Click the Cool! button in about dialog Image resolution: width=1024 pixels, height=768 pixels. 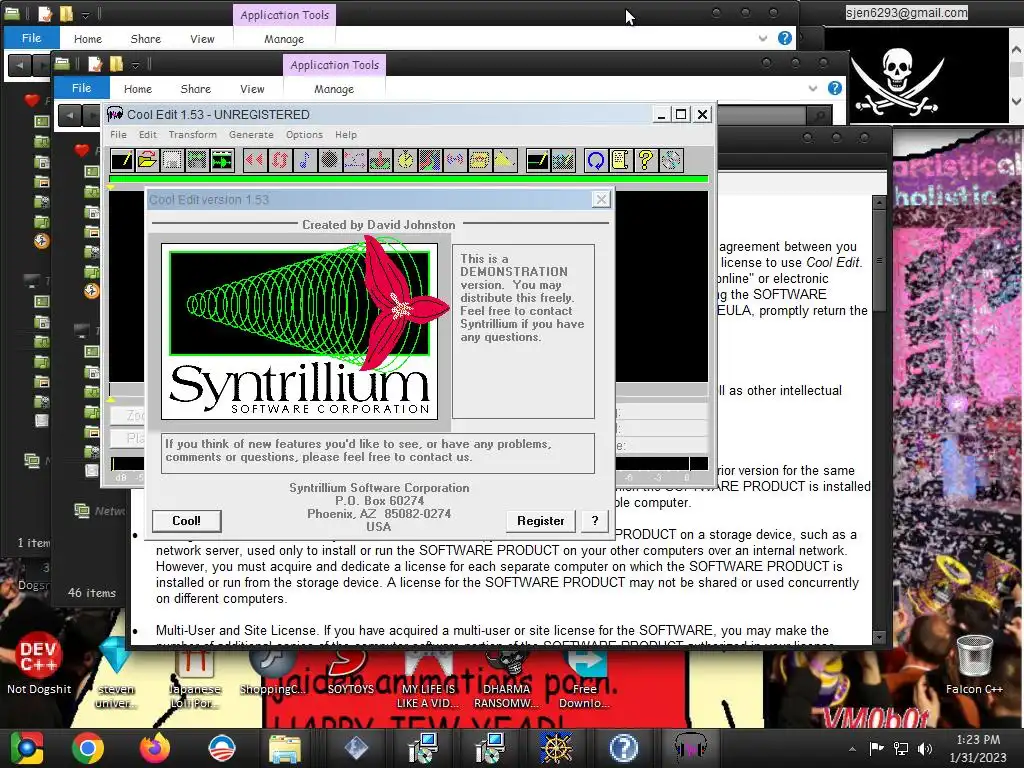pyautogui.click(x=186, y=520)
